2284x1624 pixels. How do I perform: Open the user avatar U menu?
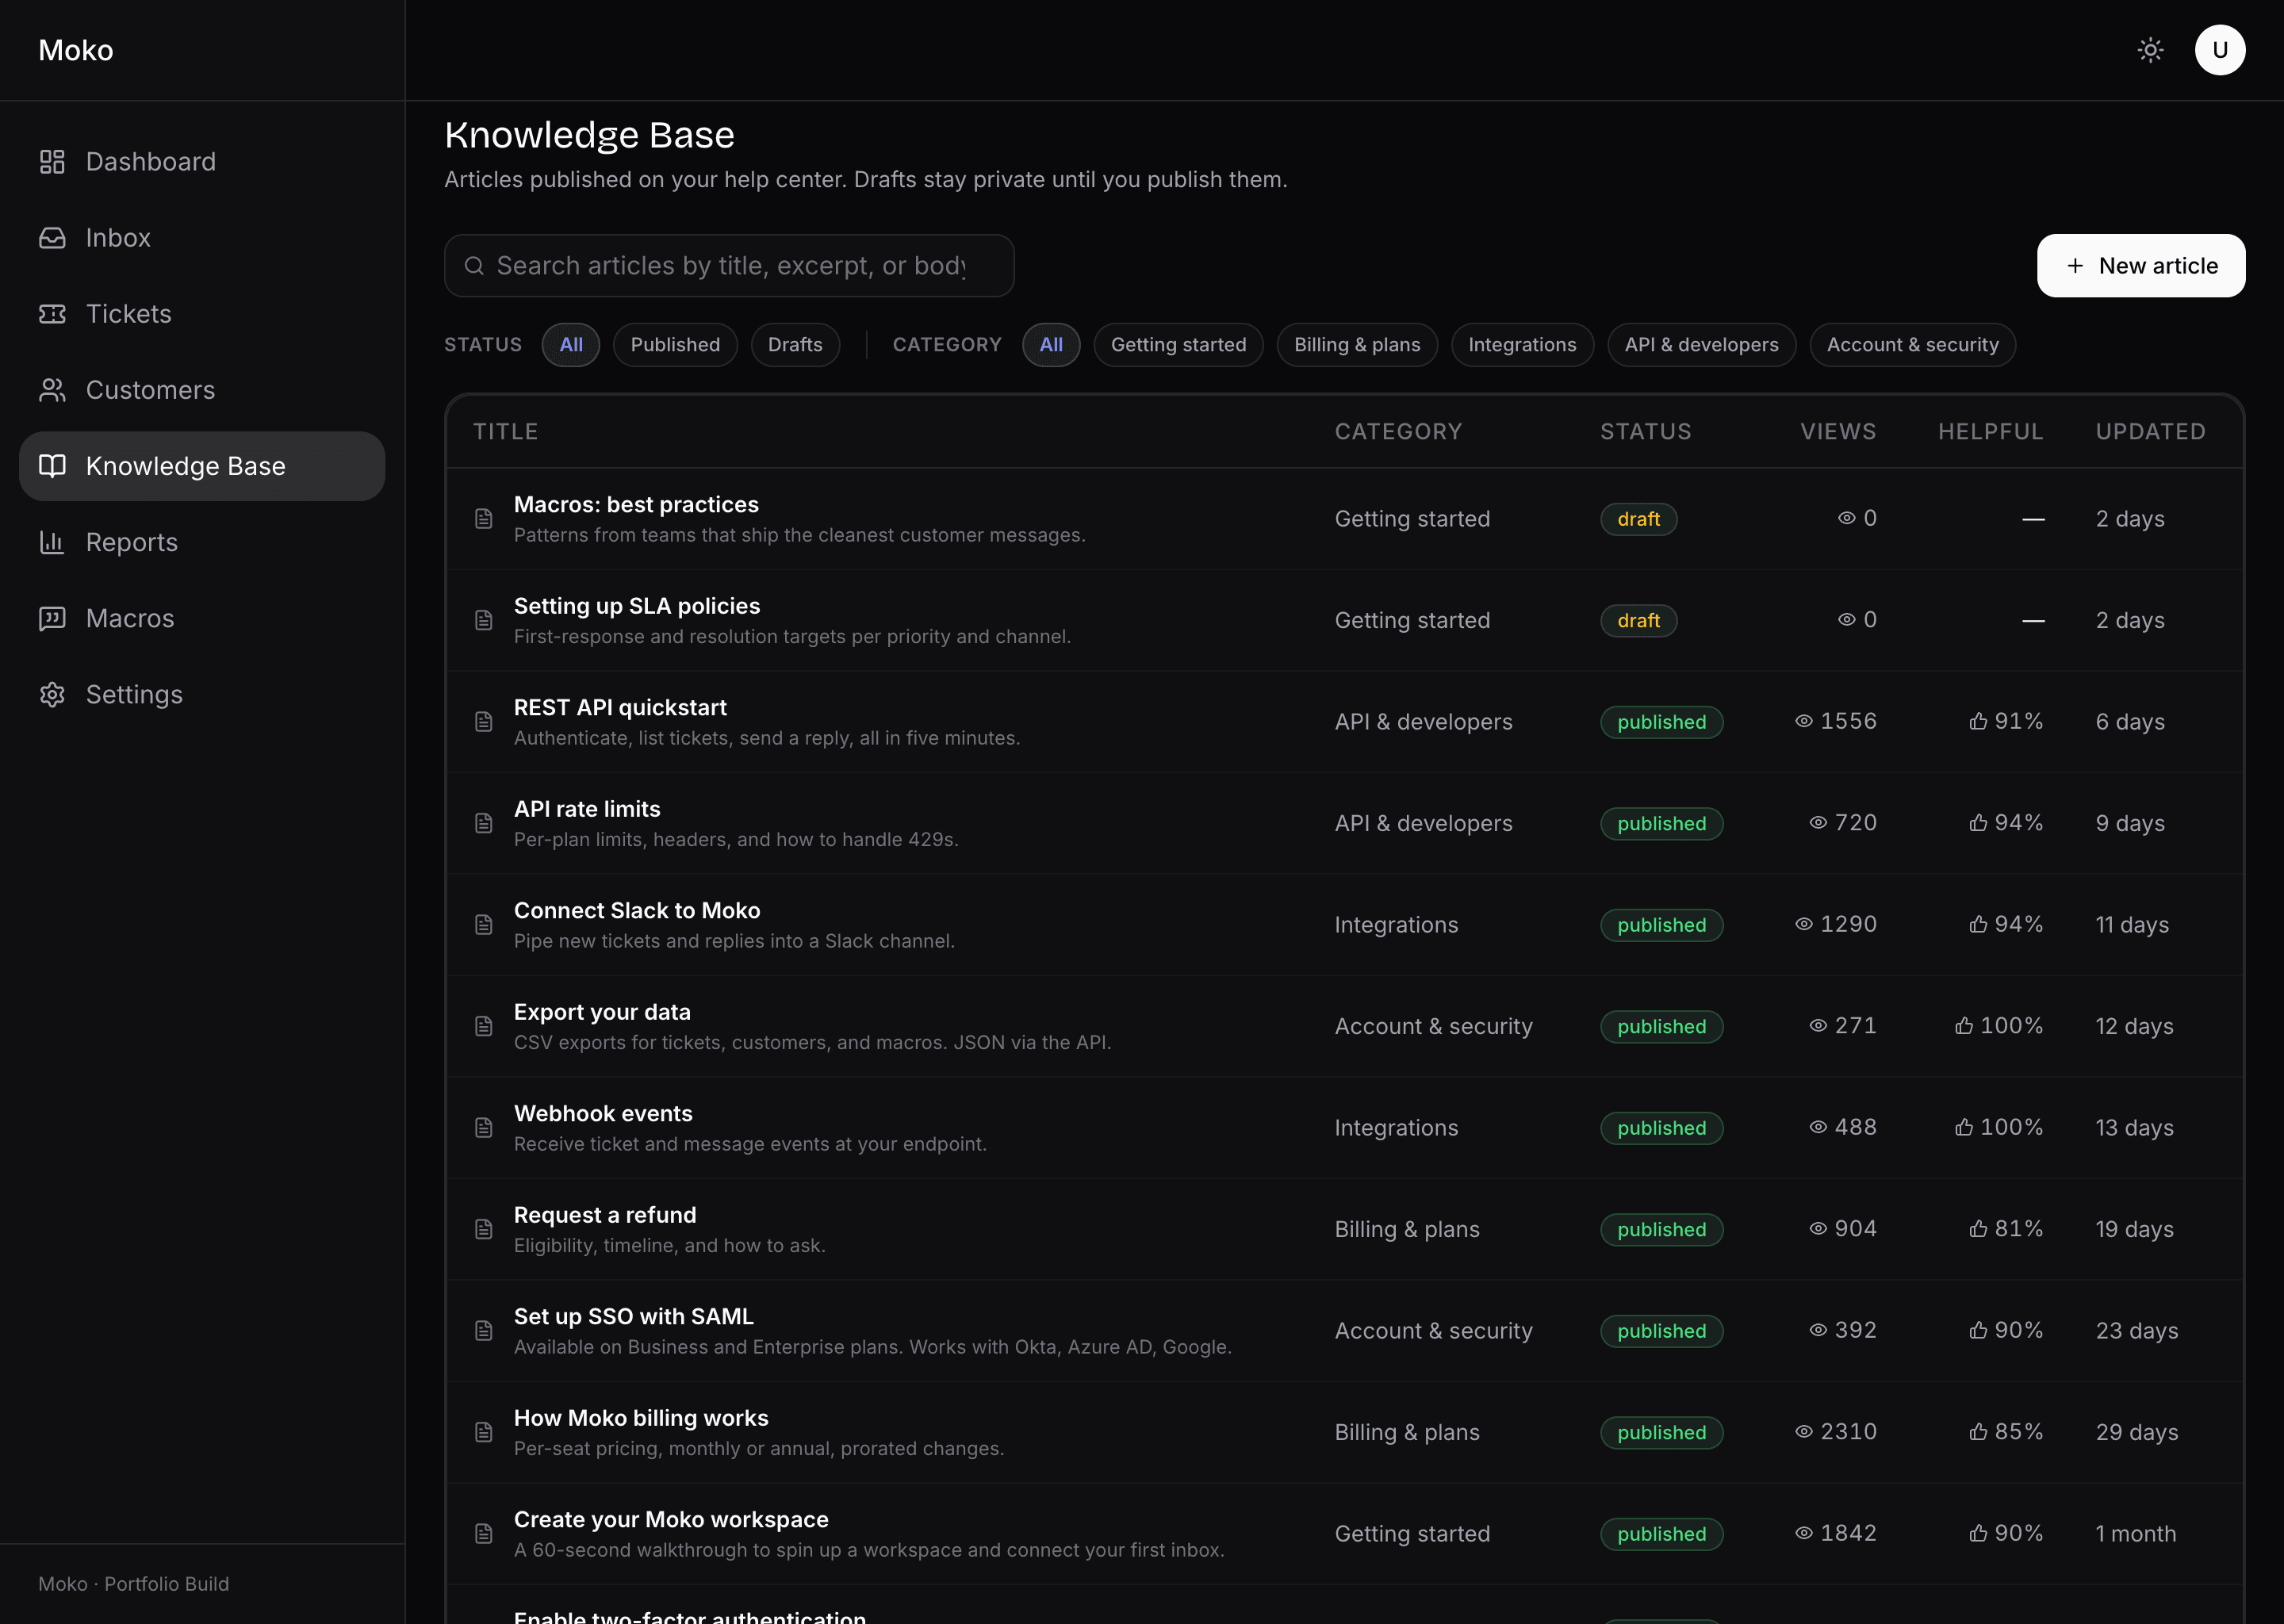point(2220,50)
